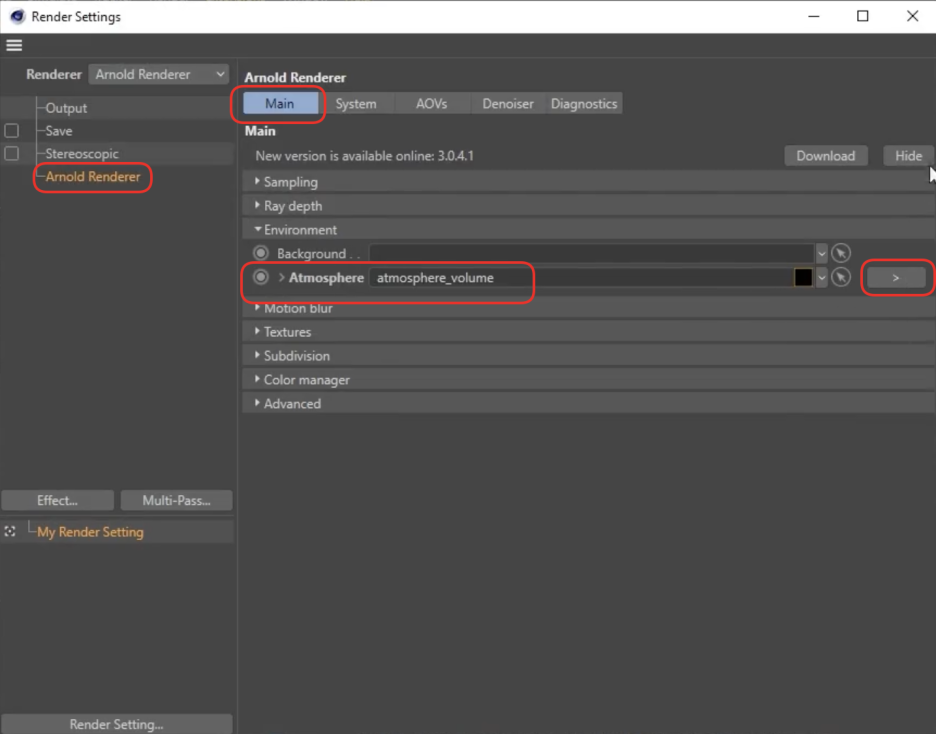Open the Background field dropdown arrow
Image resolution: width=936 pixels, height=734 pixels.
tap(822, 254)
